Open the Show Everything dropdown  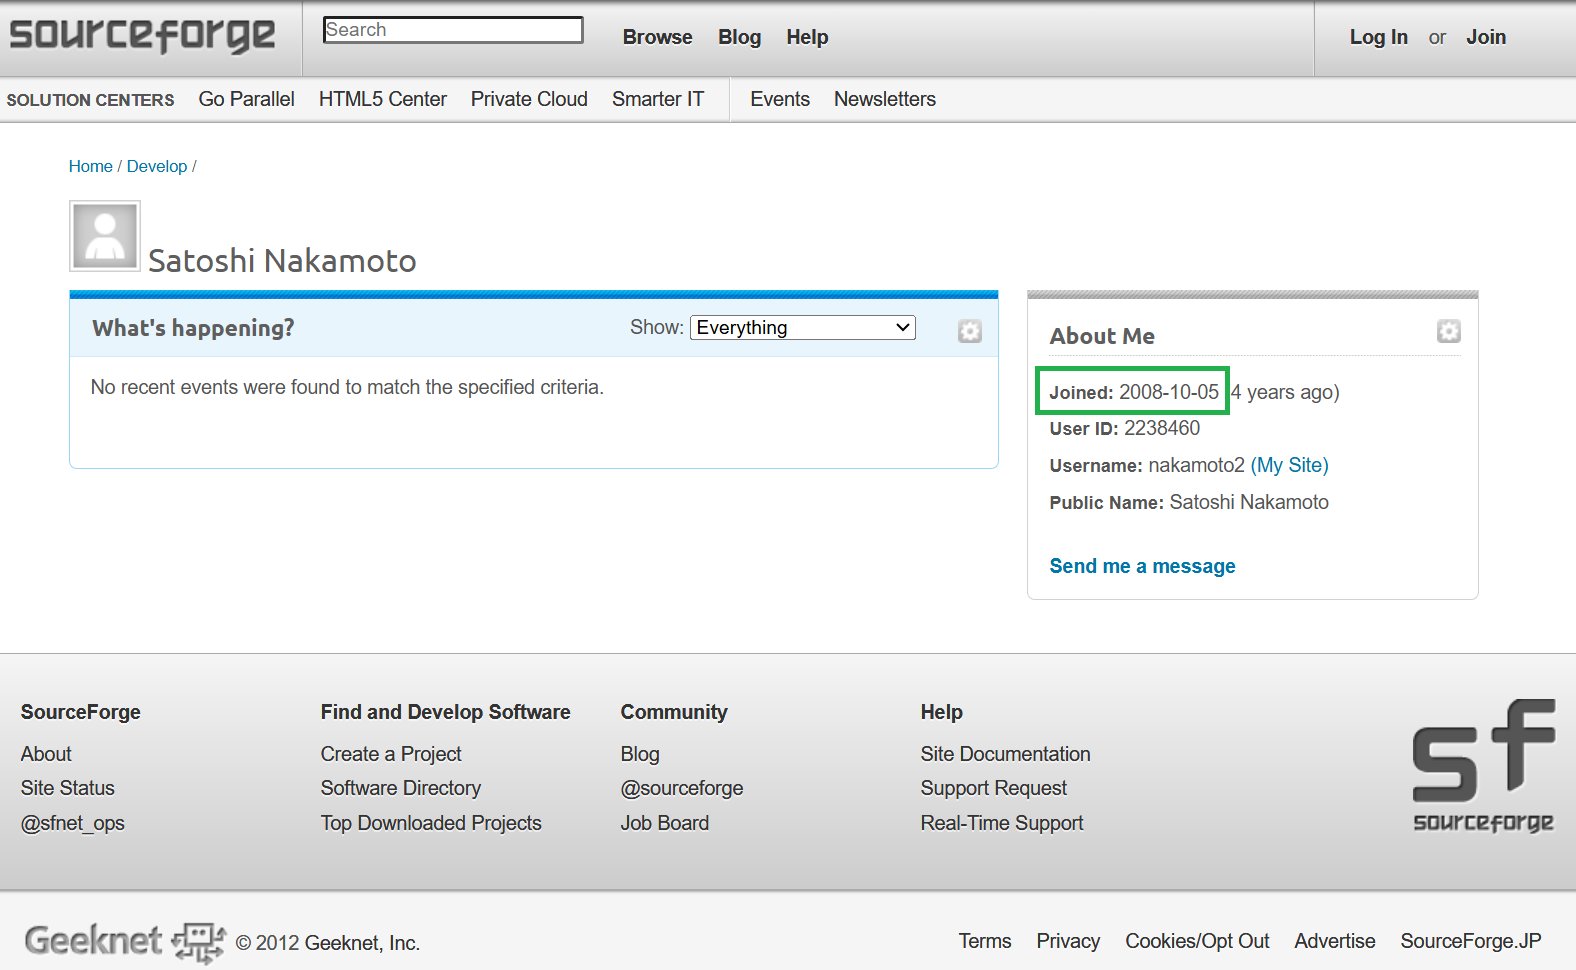803,328
